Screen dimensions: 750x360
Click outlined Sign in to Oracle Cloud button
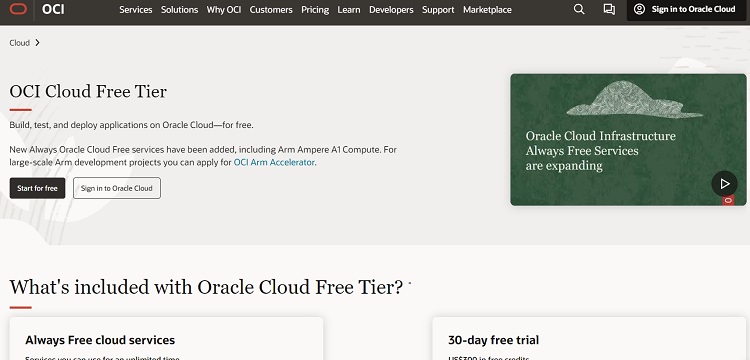click(117, 188)
